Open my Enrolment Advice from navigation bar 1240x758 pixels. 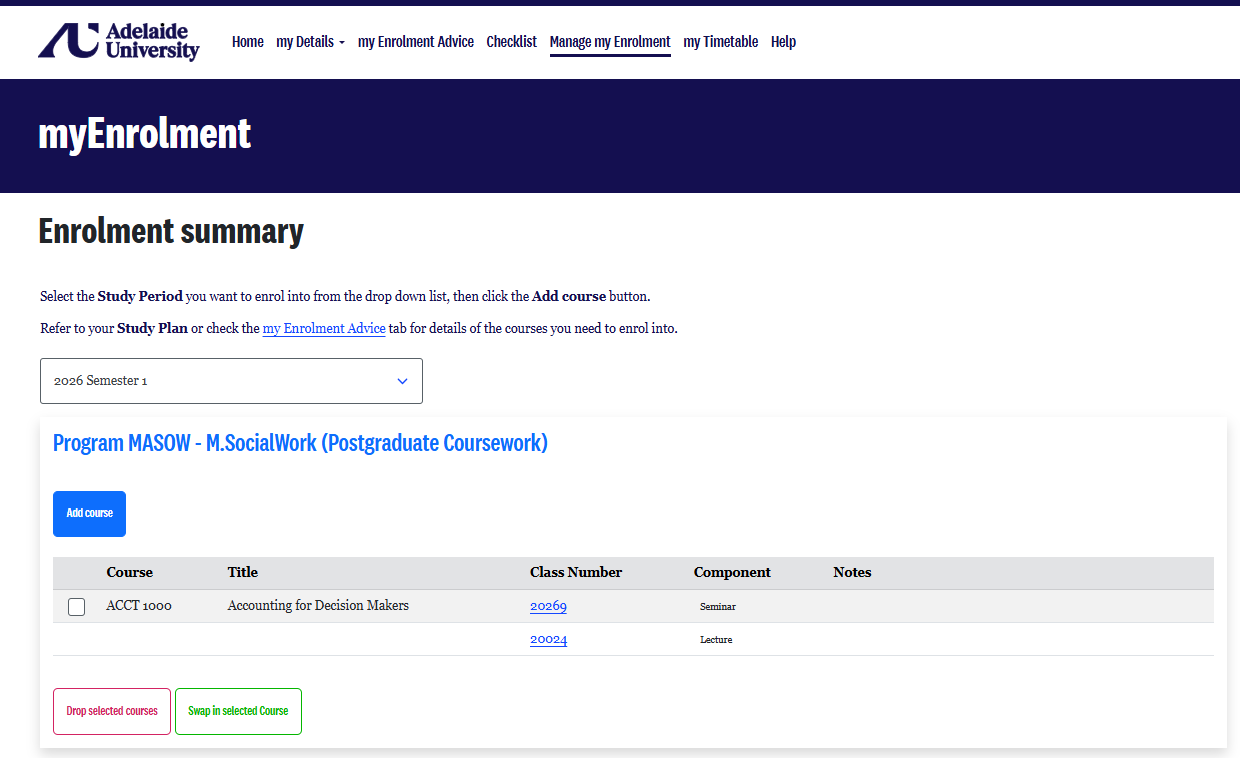click(416, 42)
